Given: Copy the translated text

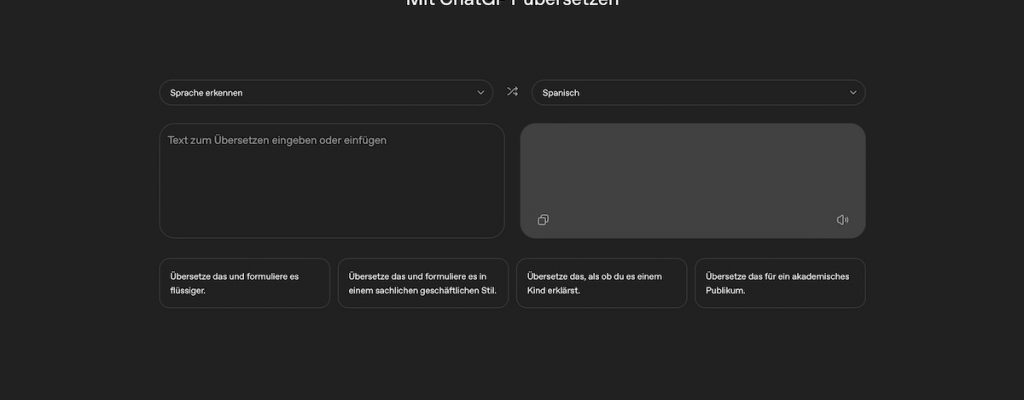Looking at the screenshot, I should click(x=543, y=220).
